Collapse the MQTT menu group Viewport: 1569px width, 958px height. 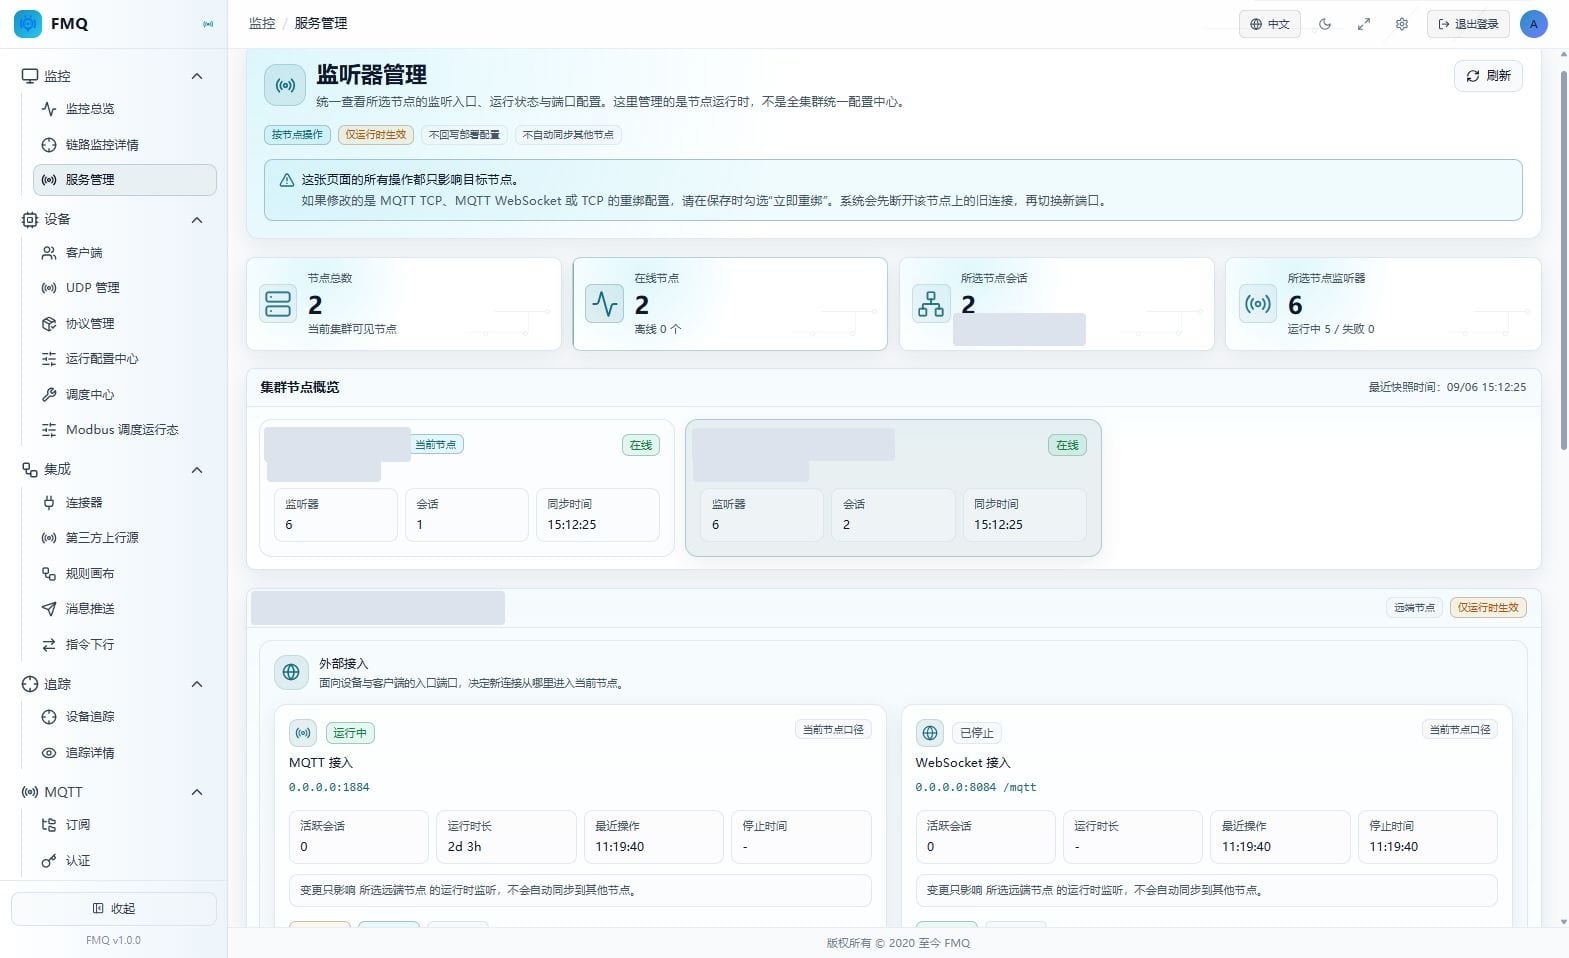197,792
